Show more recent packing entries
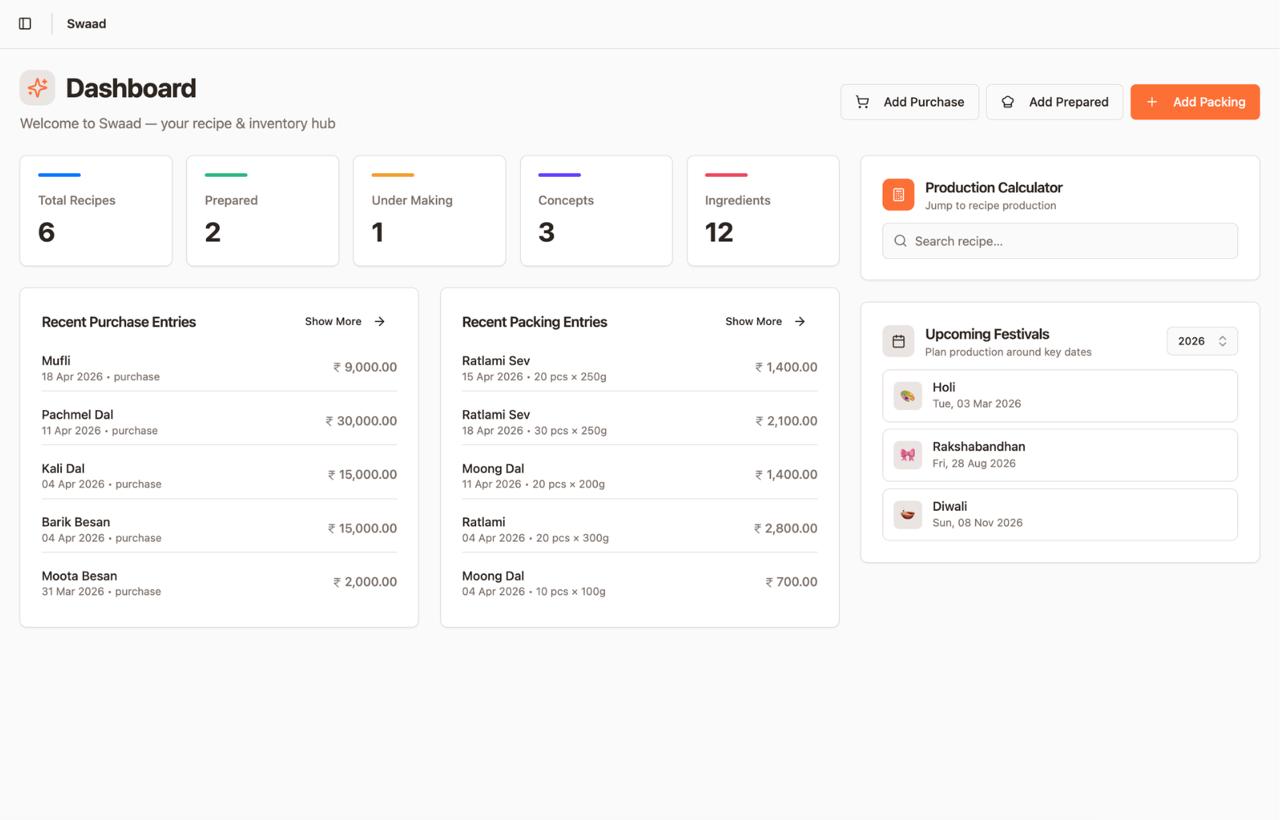The image size is (1280, 820). (x=766, y=322)
